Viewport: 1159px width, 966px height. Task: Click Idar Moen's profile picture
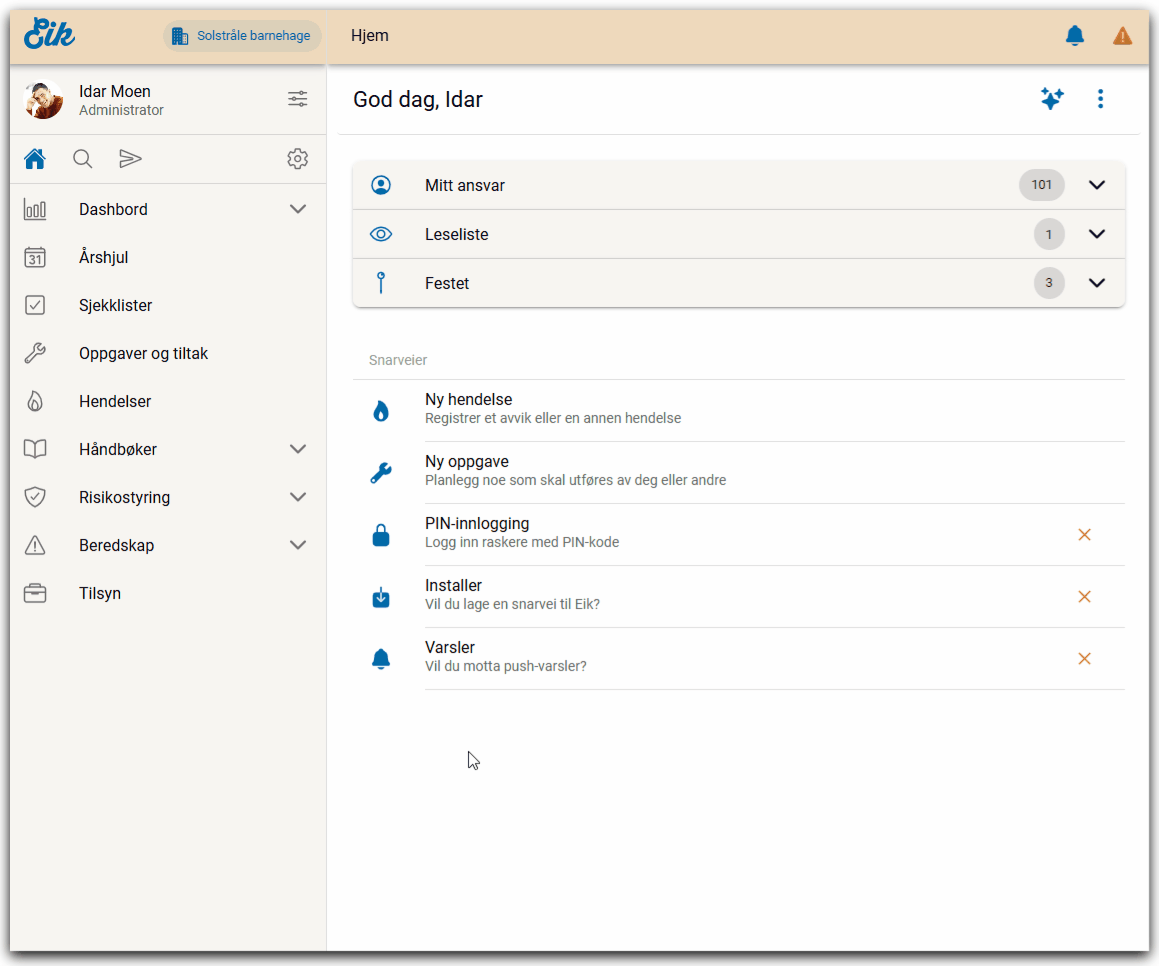point(44,100)
